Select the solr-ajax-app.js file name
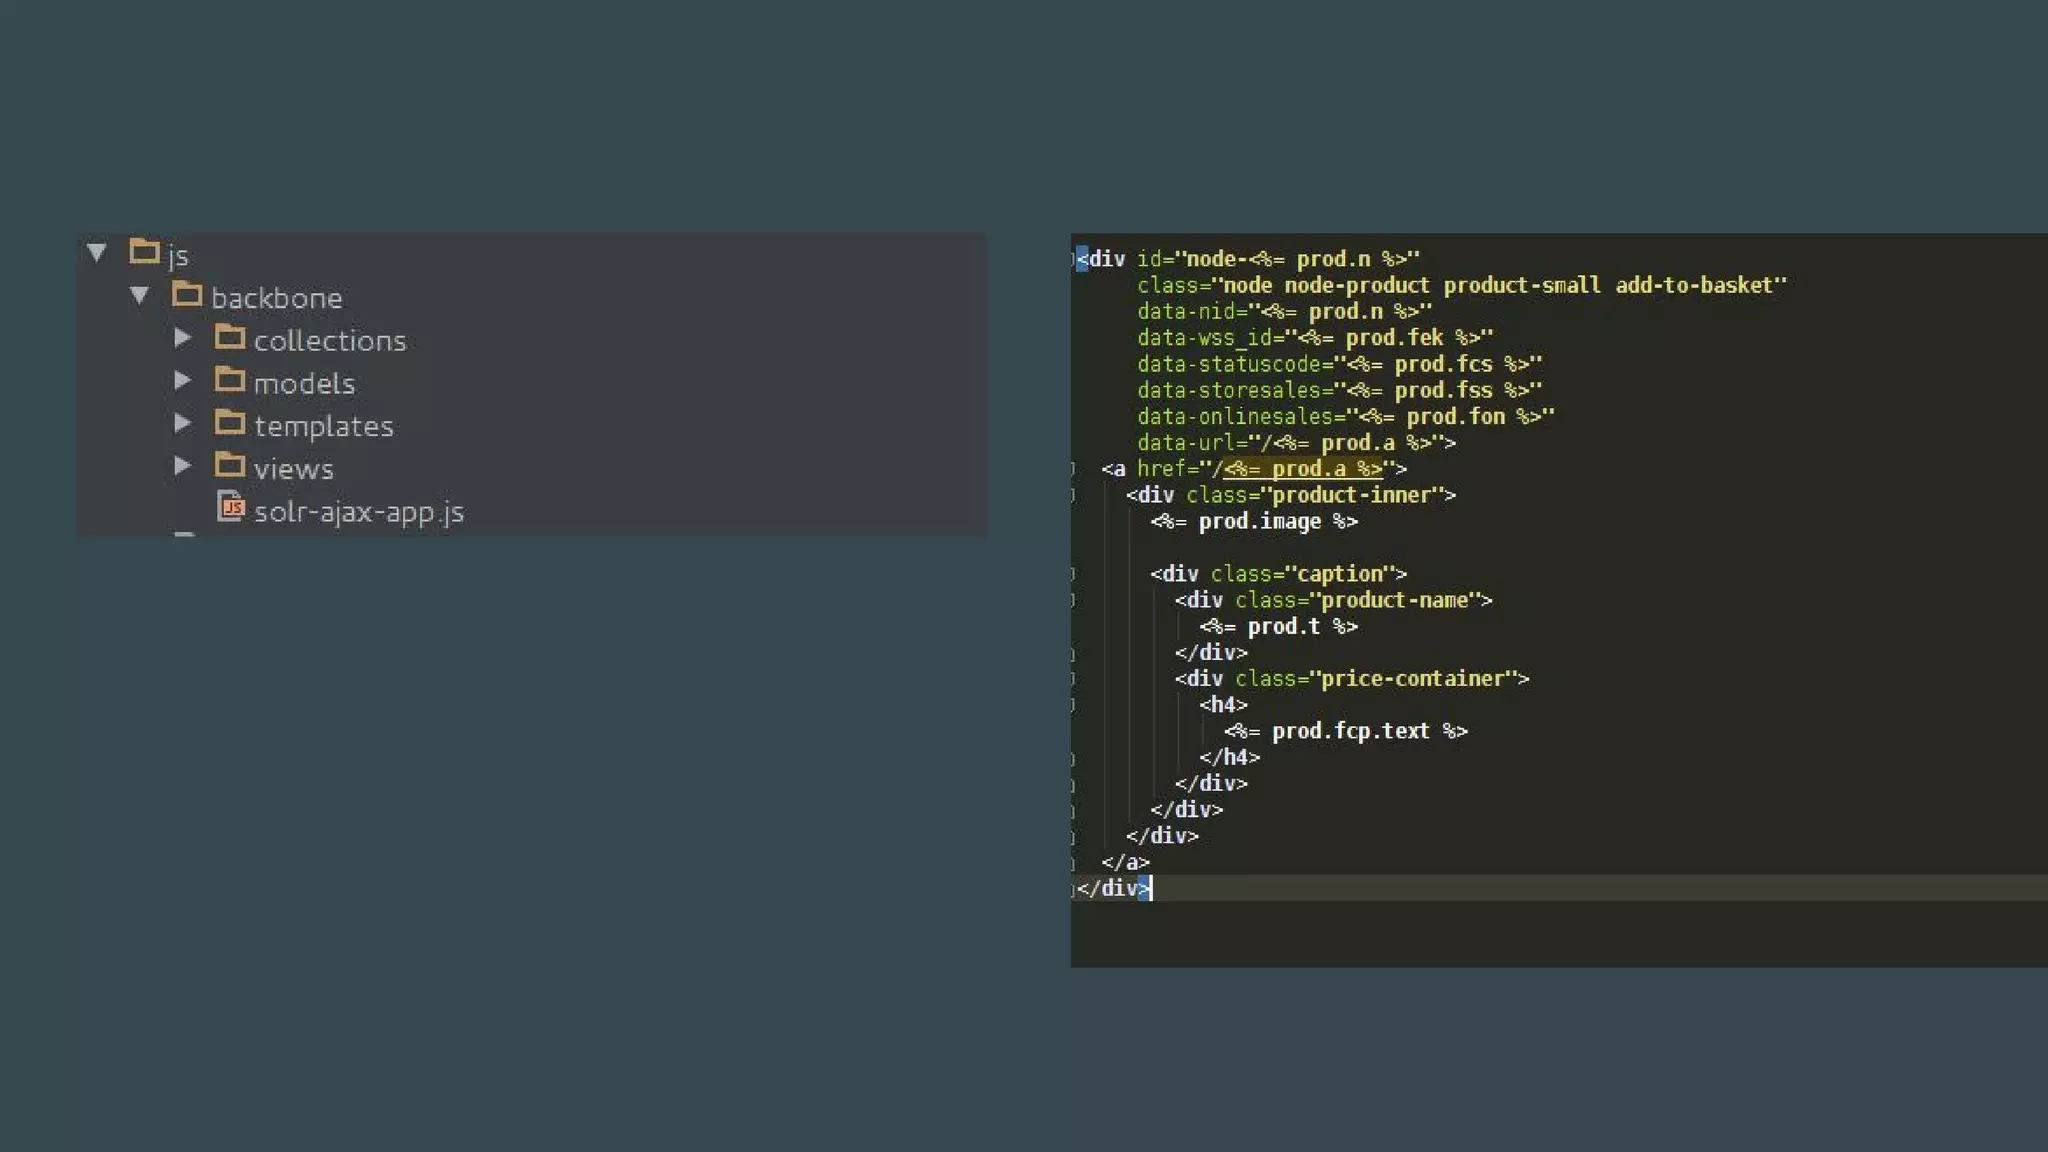 (358, 511)
